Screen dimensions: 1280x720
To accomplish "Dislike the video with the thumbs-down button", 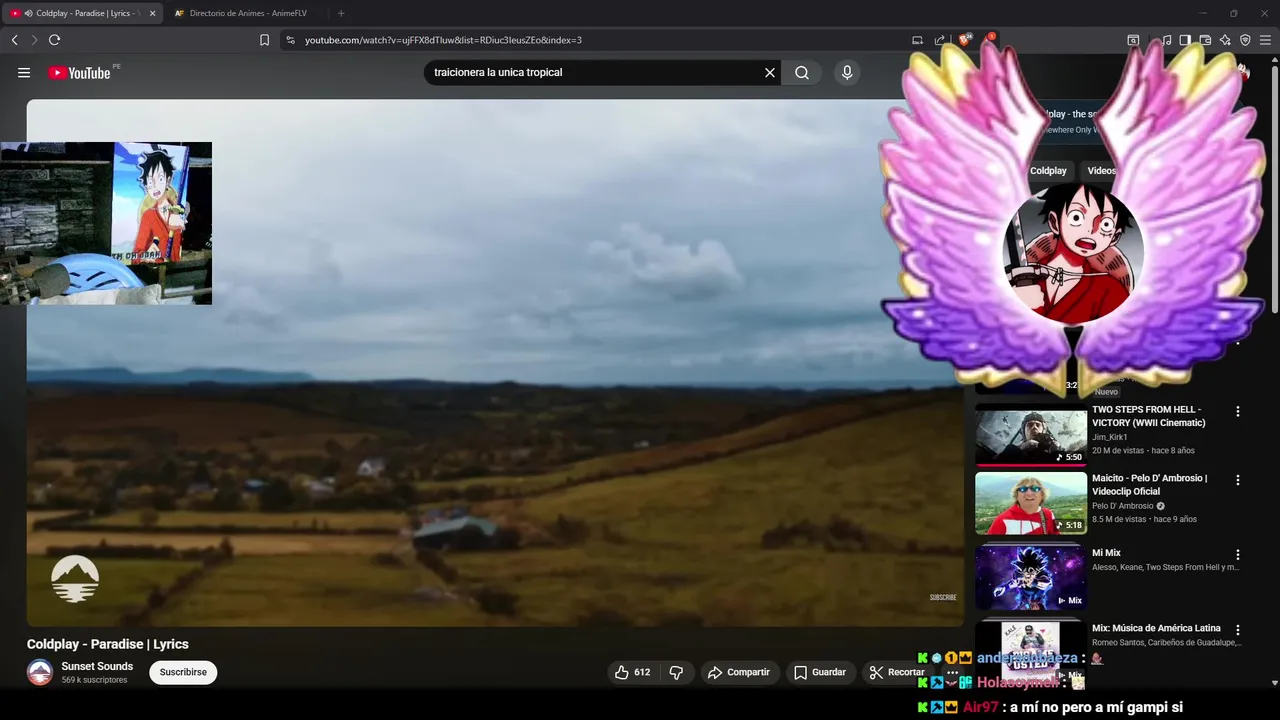I will pyautogui.click(x=676, y=672).
